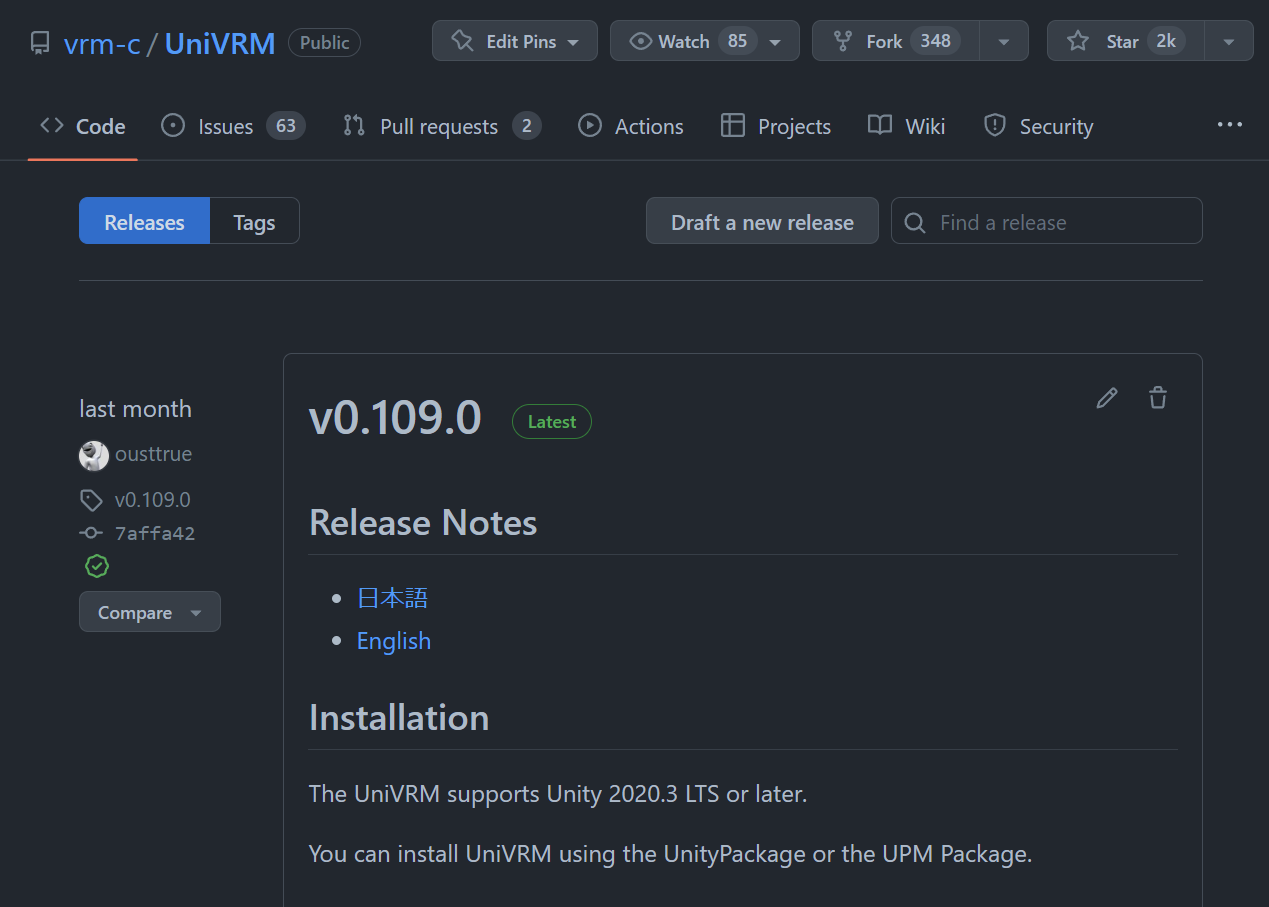Open the Issues tab
Viewport: 1269px width, 907px height.
click(x=233, y=126)
